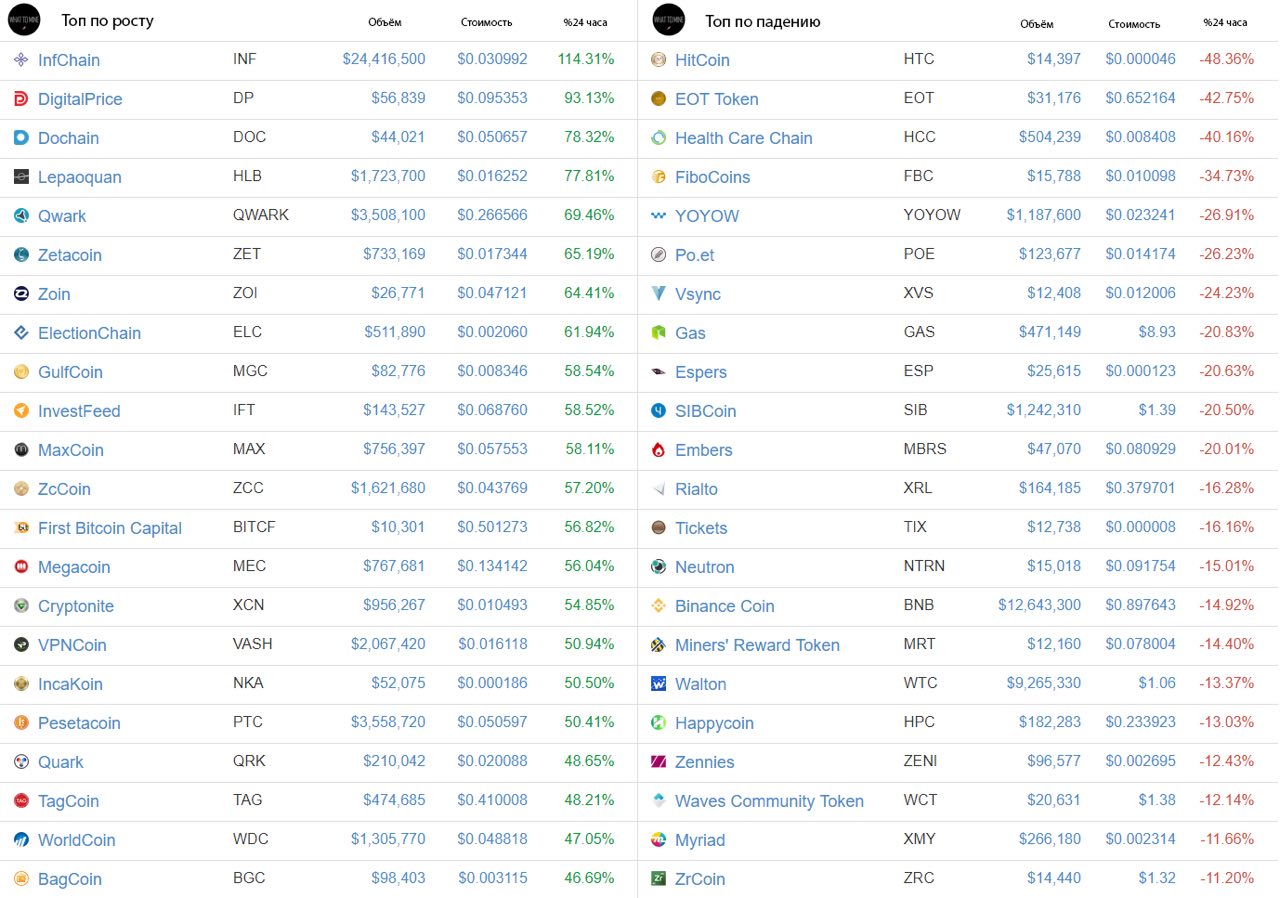Click the SIBCoin icon
The width and height of the screenshot is (1280, 898).
point(658,411)
